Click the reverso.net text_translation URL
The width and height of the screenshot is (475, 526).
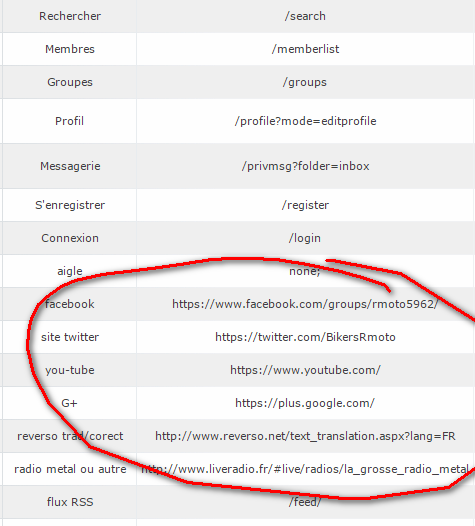(x=305, y=436)
